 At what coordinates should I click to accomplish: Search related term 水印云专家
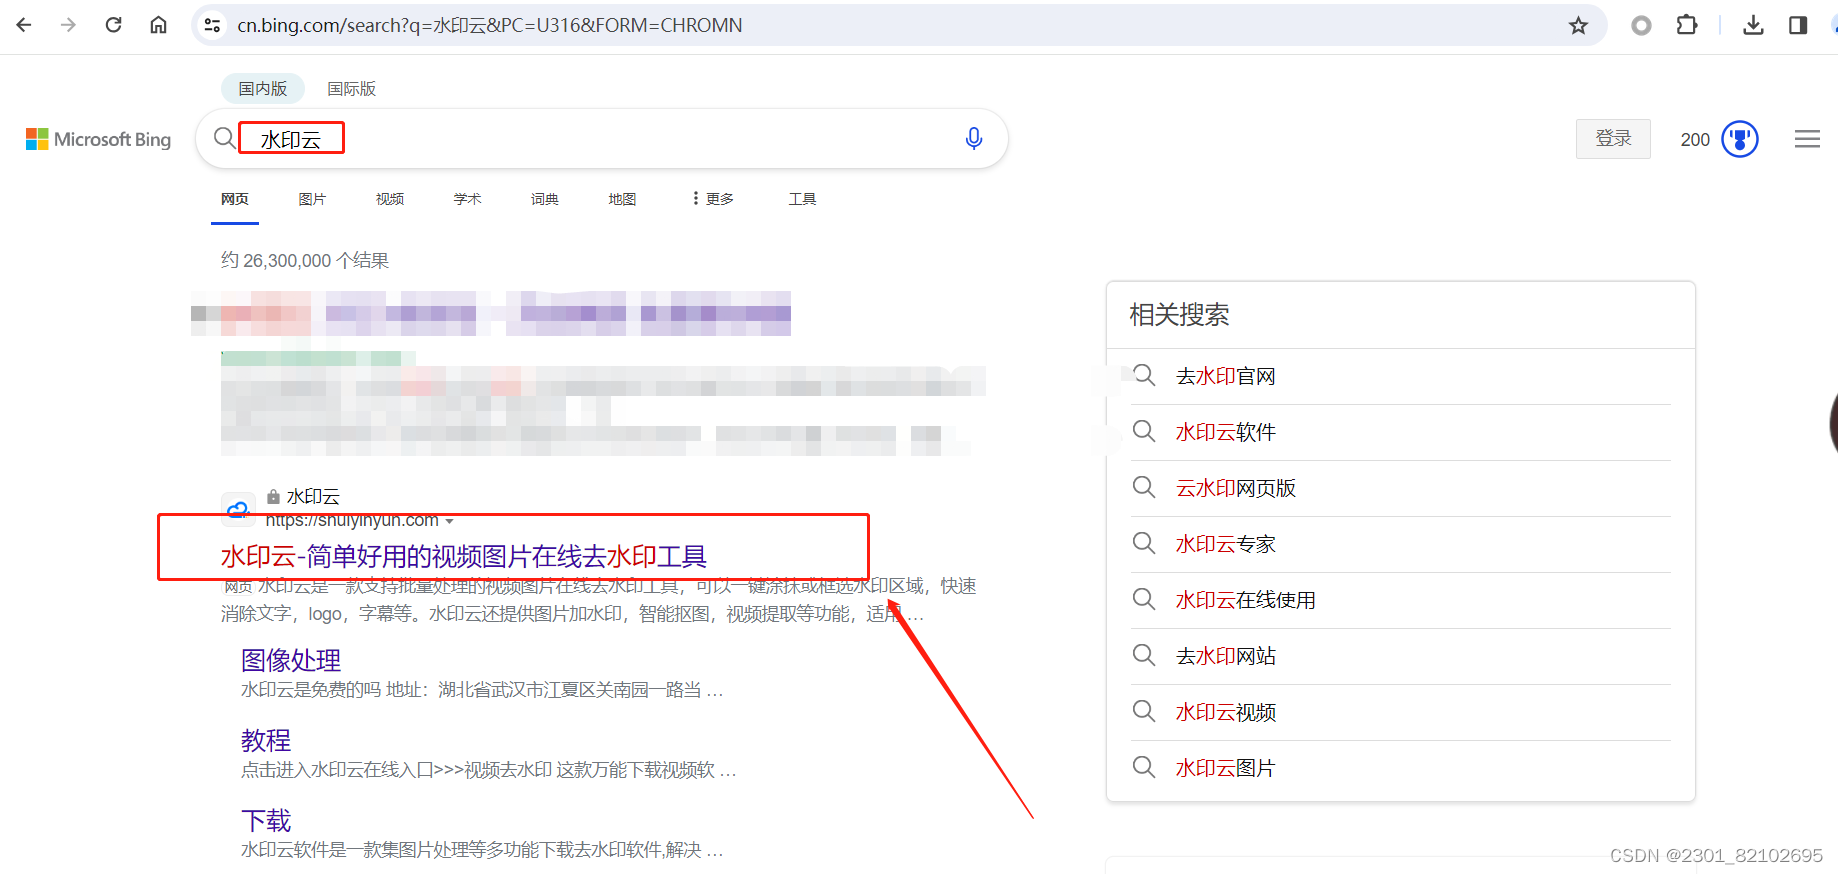pos(1226,544)
